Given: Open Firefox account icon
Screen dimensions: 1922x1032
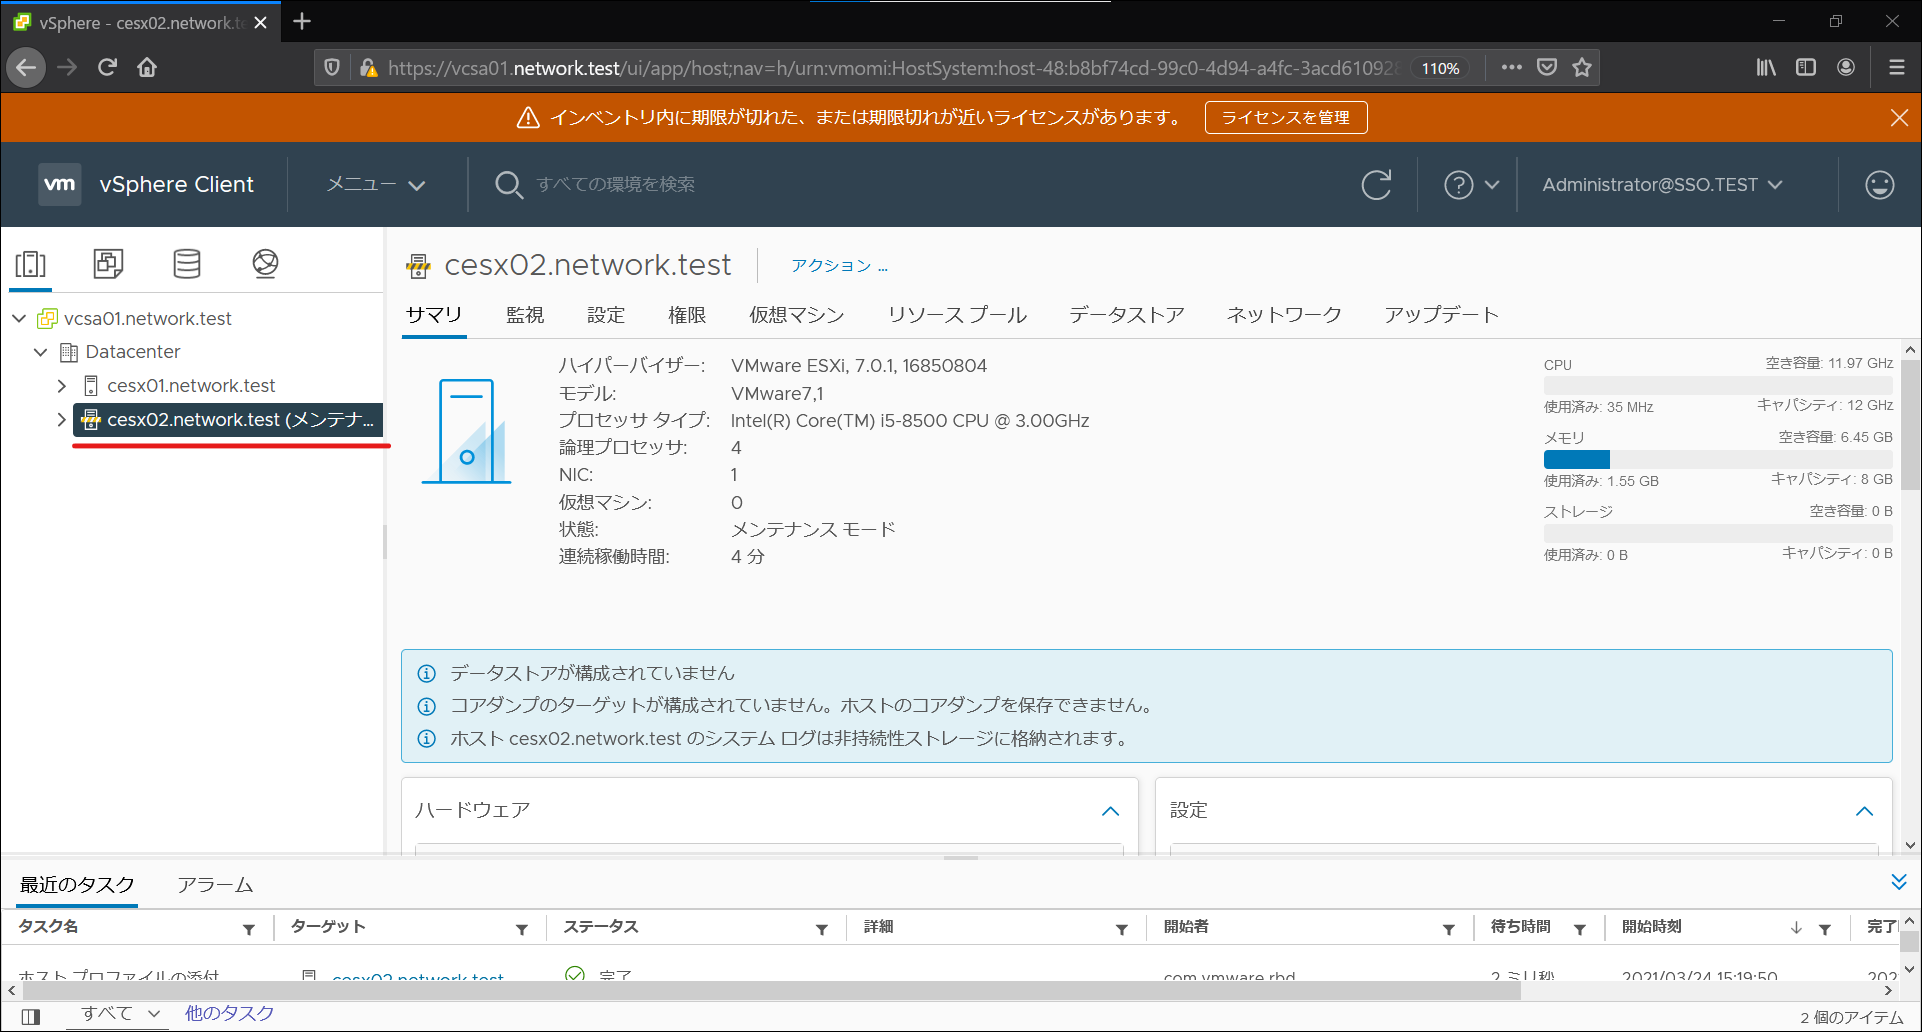Looking at the screenshot, I should [x=1846, y=67].
